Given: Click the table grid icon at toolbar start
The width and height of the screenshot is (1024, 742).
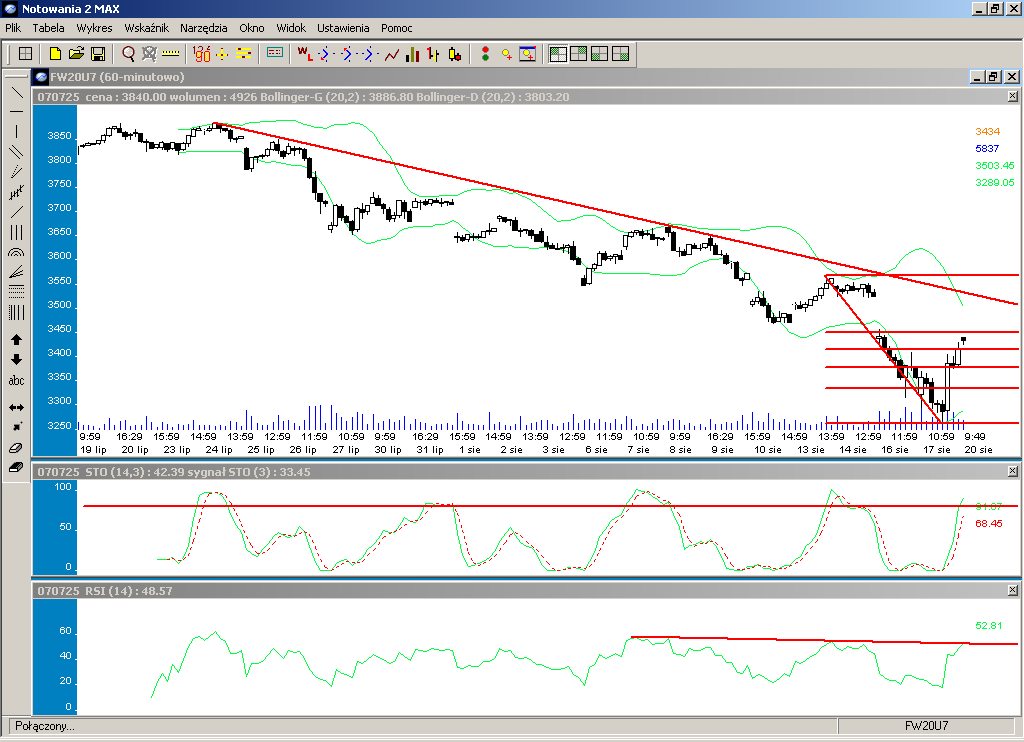Looking at the screenshot, I should pyautogui.click(x=25, y=53).
